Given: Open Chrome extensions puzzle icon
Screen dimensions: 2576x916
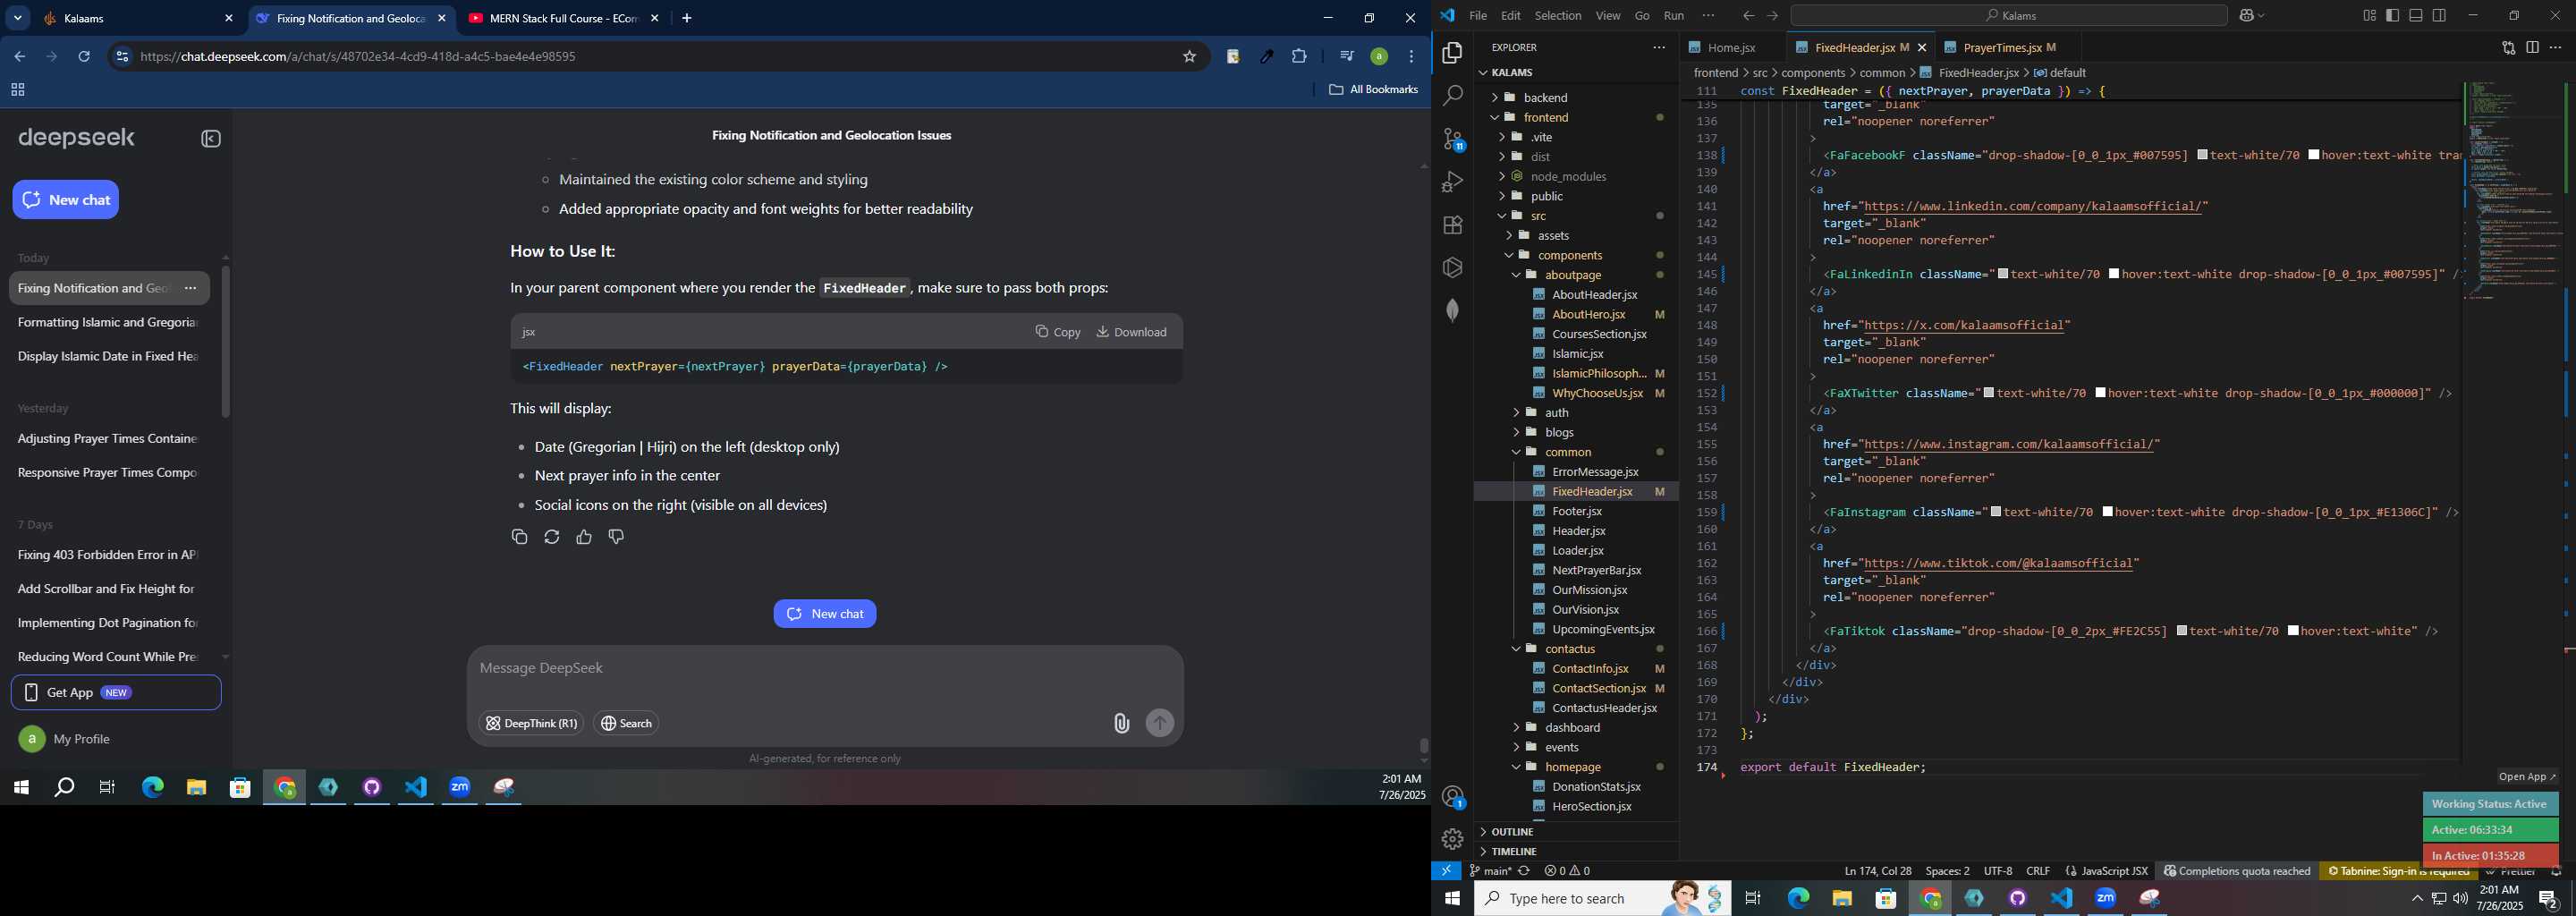Looking at the screenshot, I should point(1299,57).
